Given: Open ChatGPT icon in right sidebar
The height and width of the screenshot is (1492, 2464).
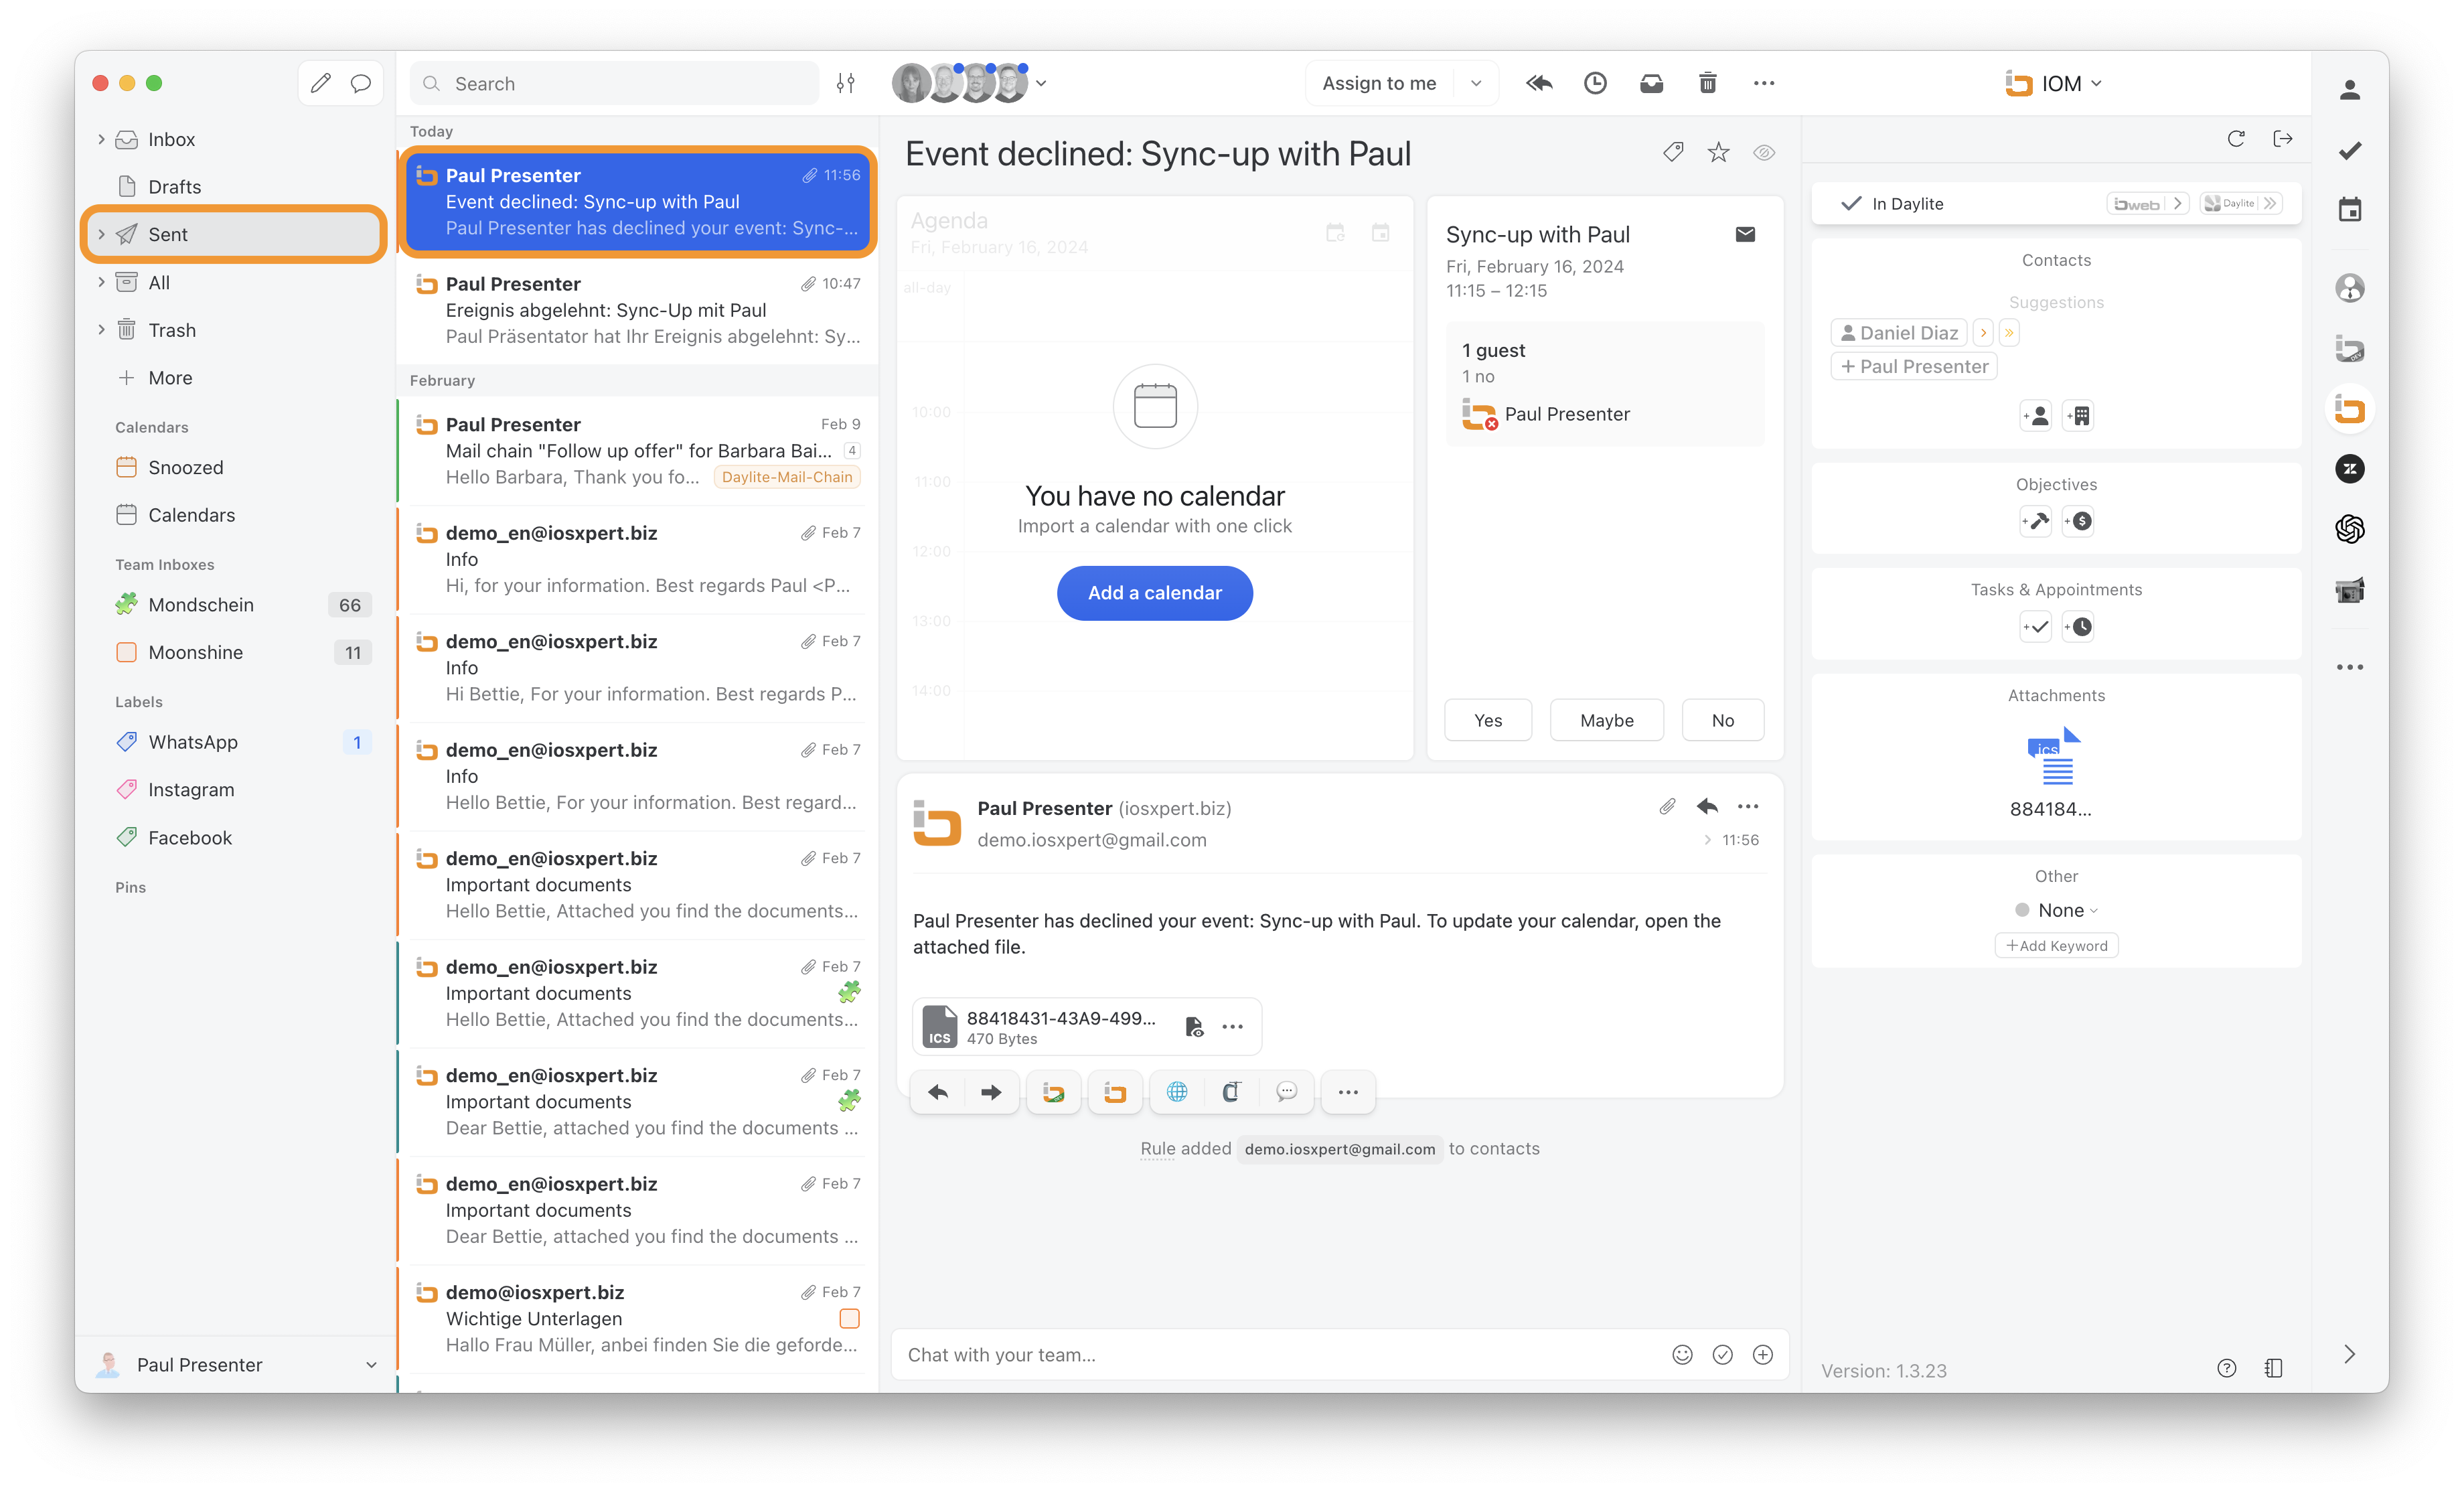Looking at the screenshot, I should point(2350,528).
